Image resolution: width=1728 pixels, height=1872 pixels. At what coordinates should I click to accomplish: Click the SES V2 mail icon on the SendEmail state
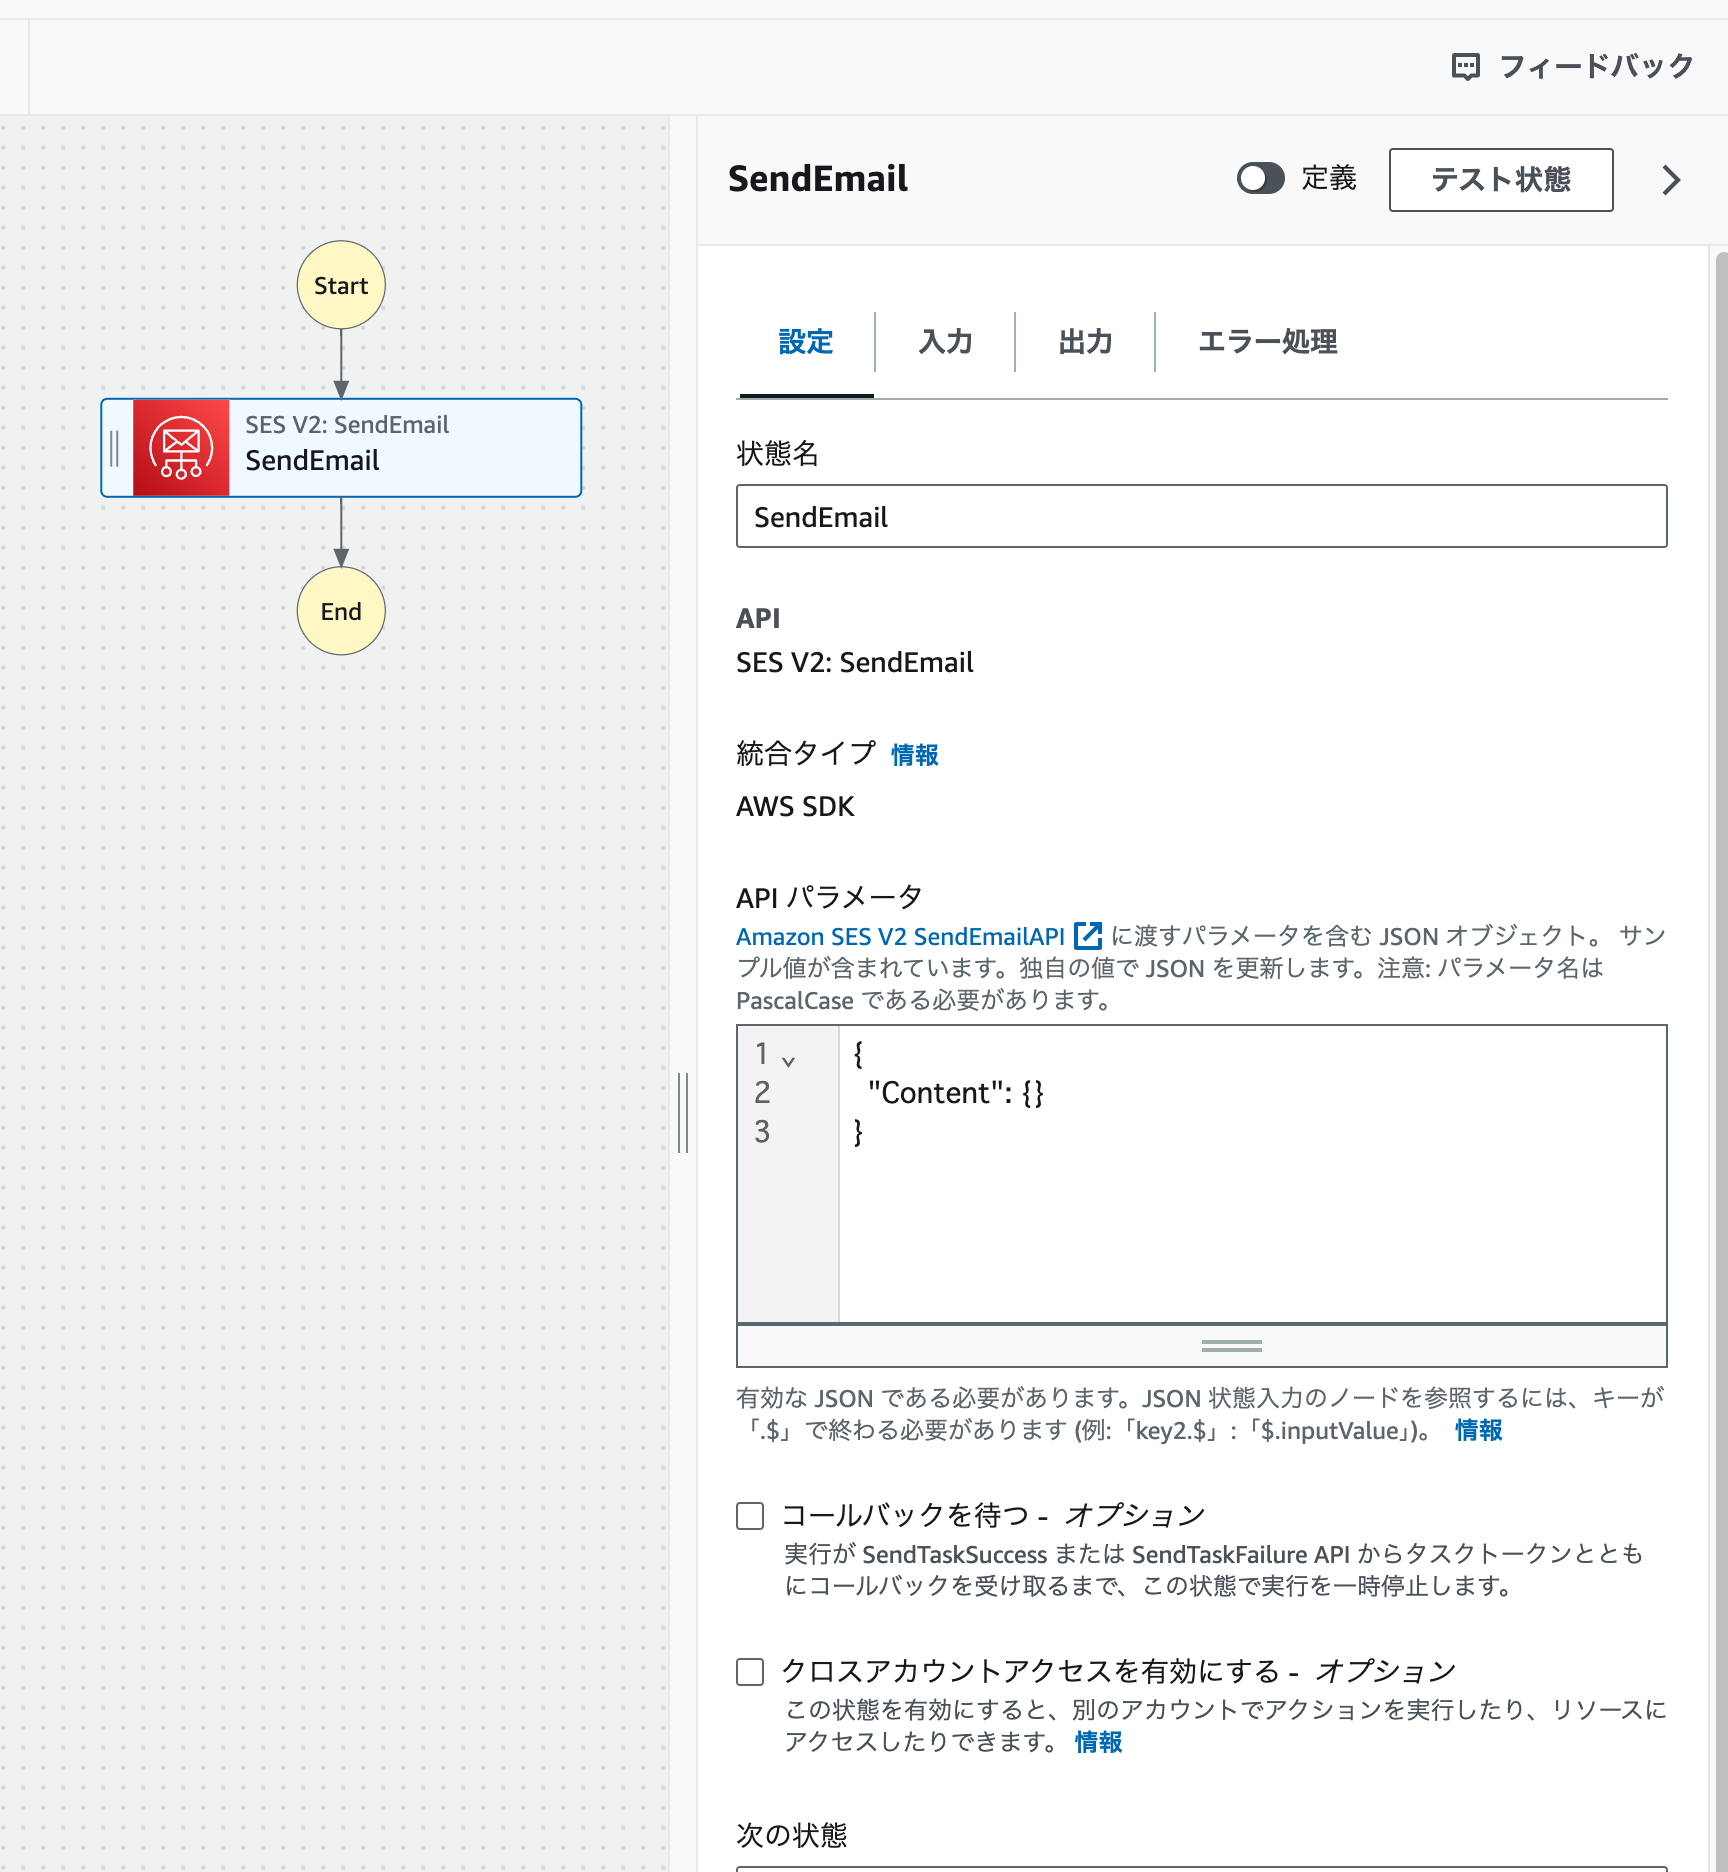(x=181, y=448)
